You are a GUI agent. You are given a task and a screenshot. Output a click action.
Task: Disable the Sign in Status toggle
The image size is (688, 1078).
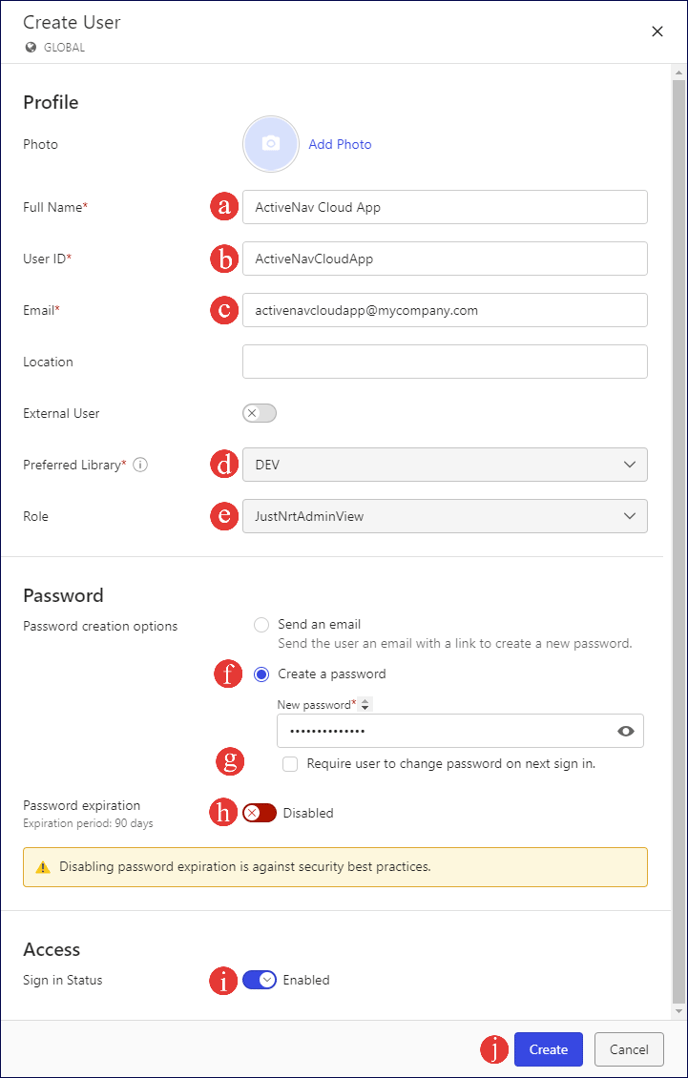(259, 980)
